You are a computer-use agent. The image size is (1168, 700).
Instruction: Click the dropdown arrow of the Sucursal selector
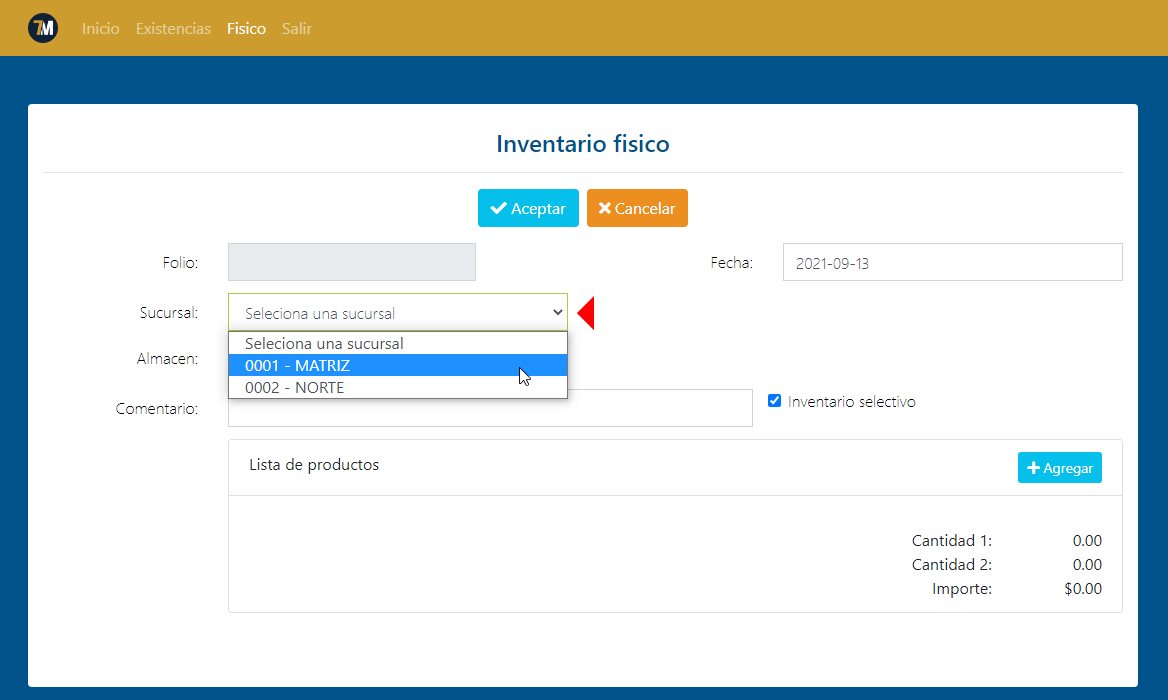tap(556, 312)
